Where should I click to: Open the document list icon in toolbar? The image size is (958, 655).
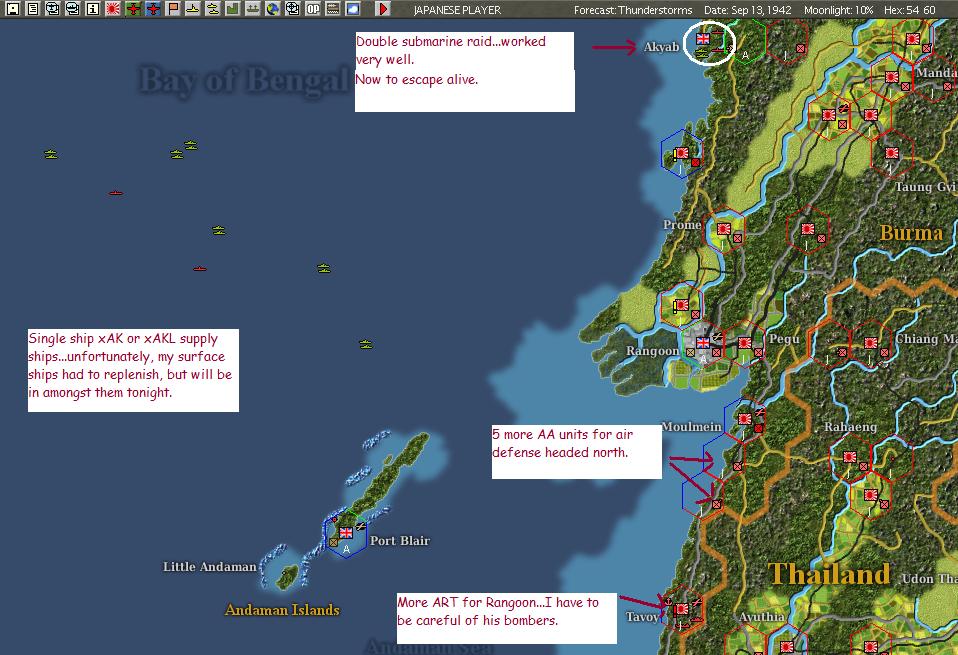(32, 9)
